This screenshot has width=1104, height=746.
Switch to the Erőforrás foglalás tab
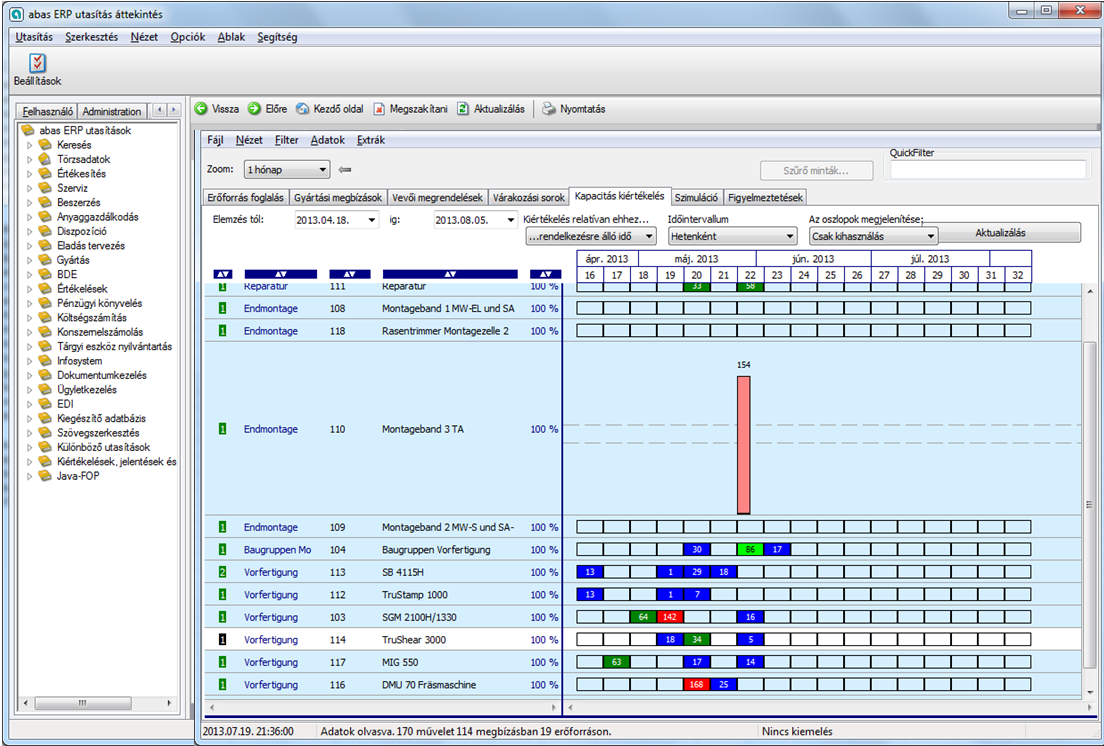pyautogui.click(x=246, y=198)
